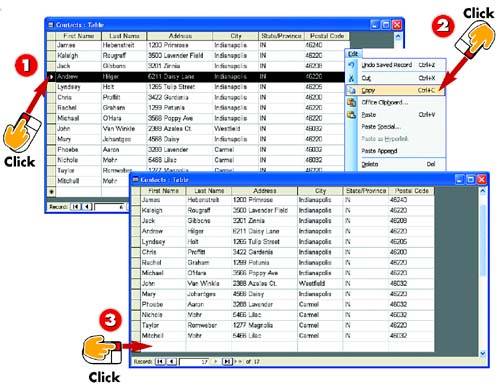The width and height of the screenshot is (500, 388).
Task: Click scroll up arrow in front window
Action: (x=483, y=191)
